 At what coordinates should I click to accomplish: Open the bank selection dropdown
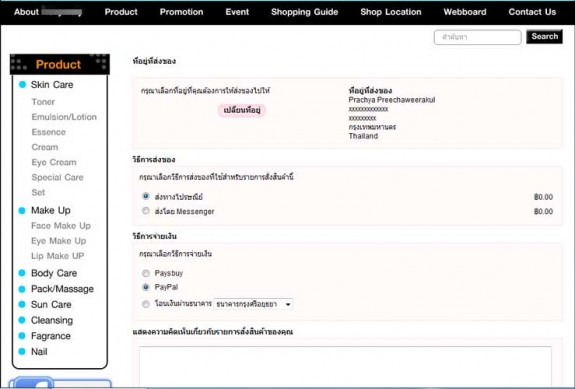(253, 304)
